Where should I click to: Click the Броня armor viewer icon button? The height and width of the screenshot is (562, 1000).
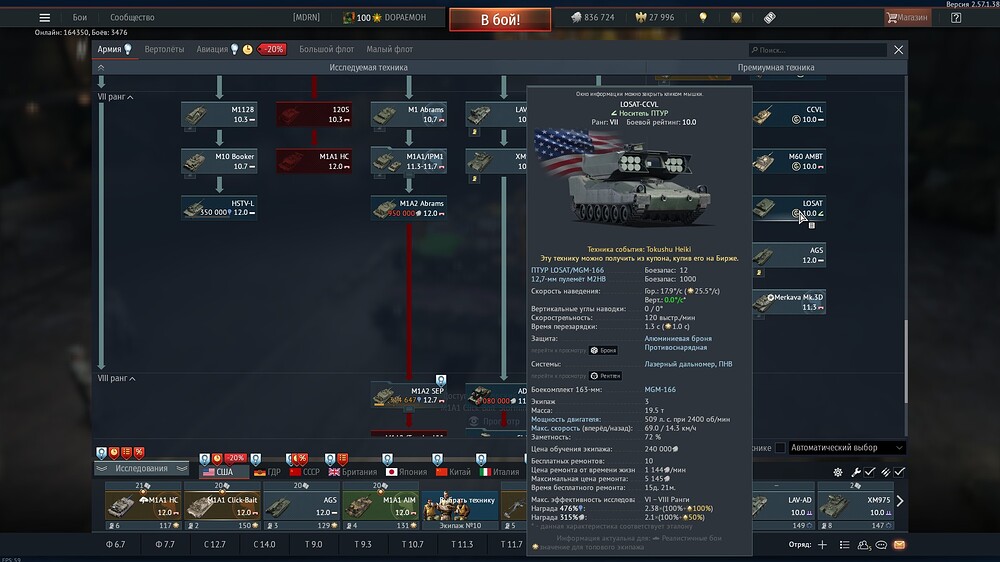click(x=603, y=350)
